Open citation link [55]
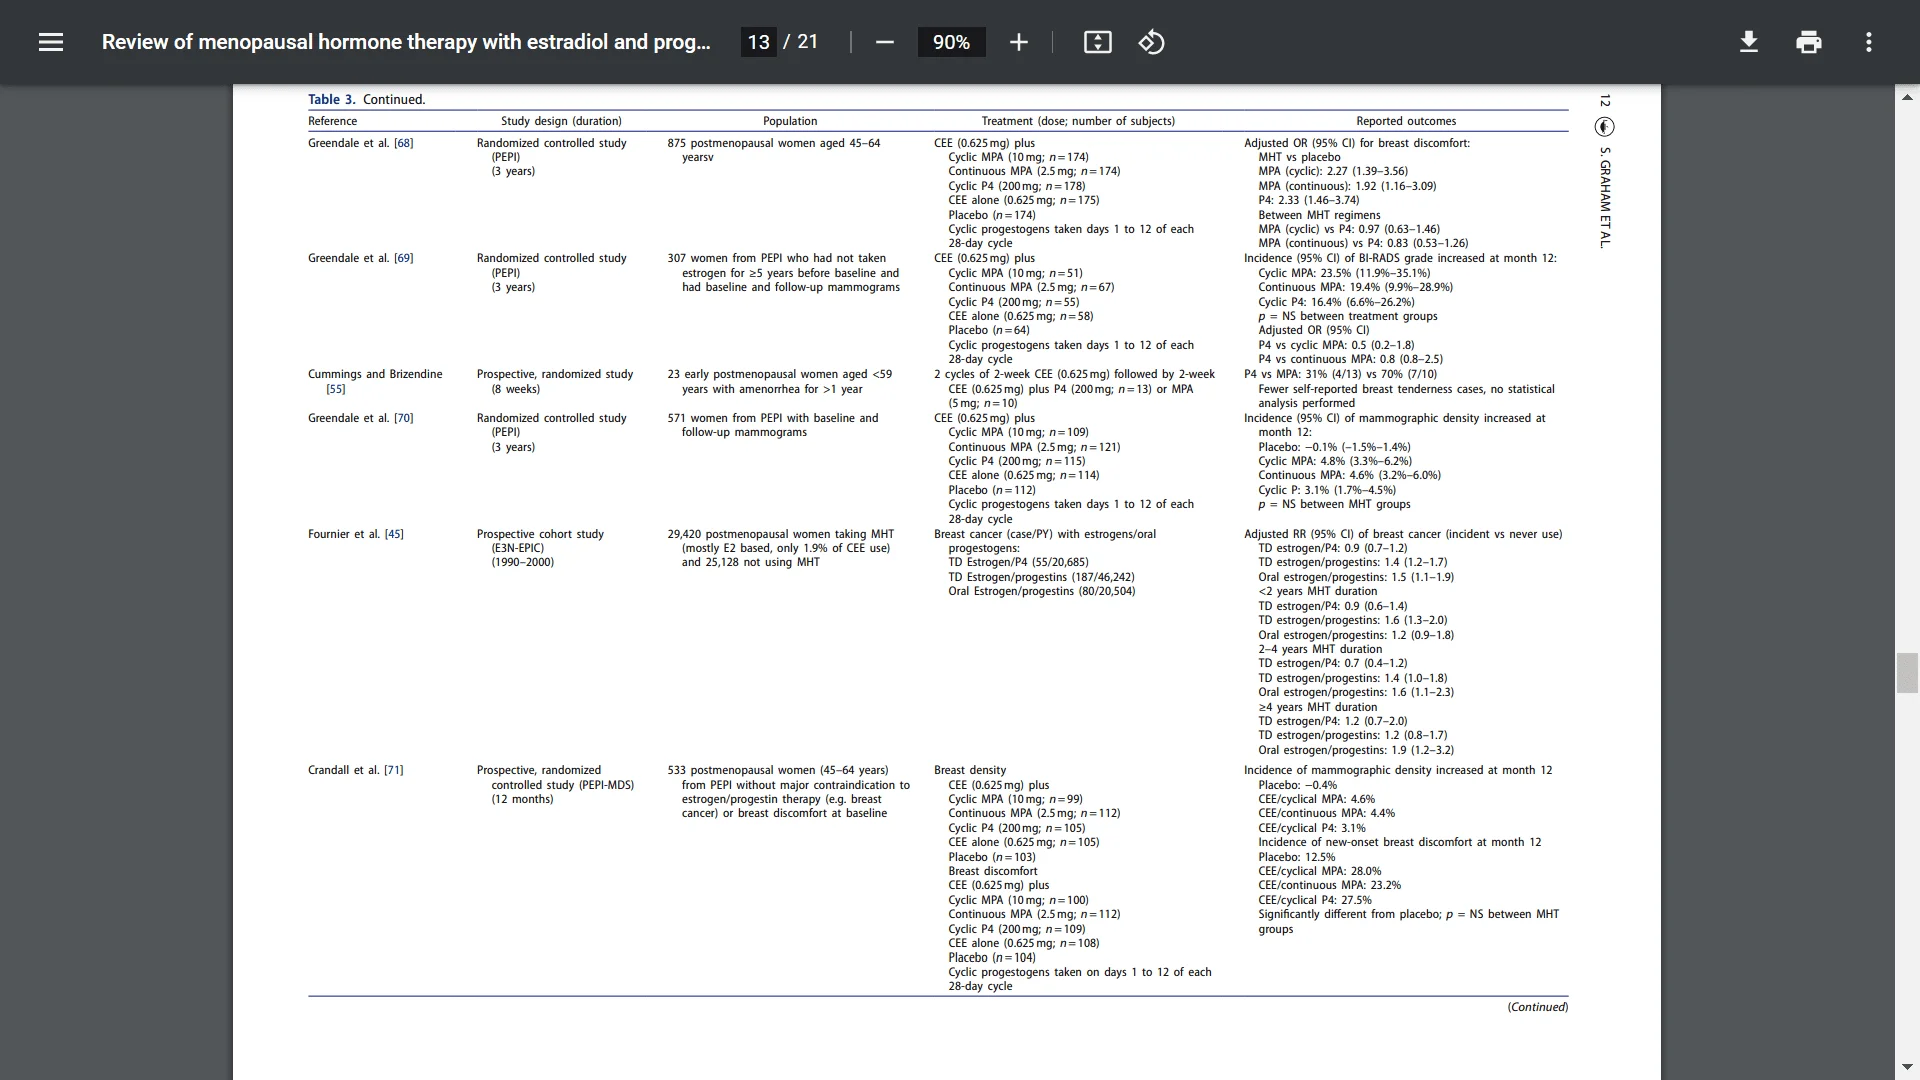 coord(336,389)
